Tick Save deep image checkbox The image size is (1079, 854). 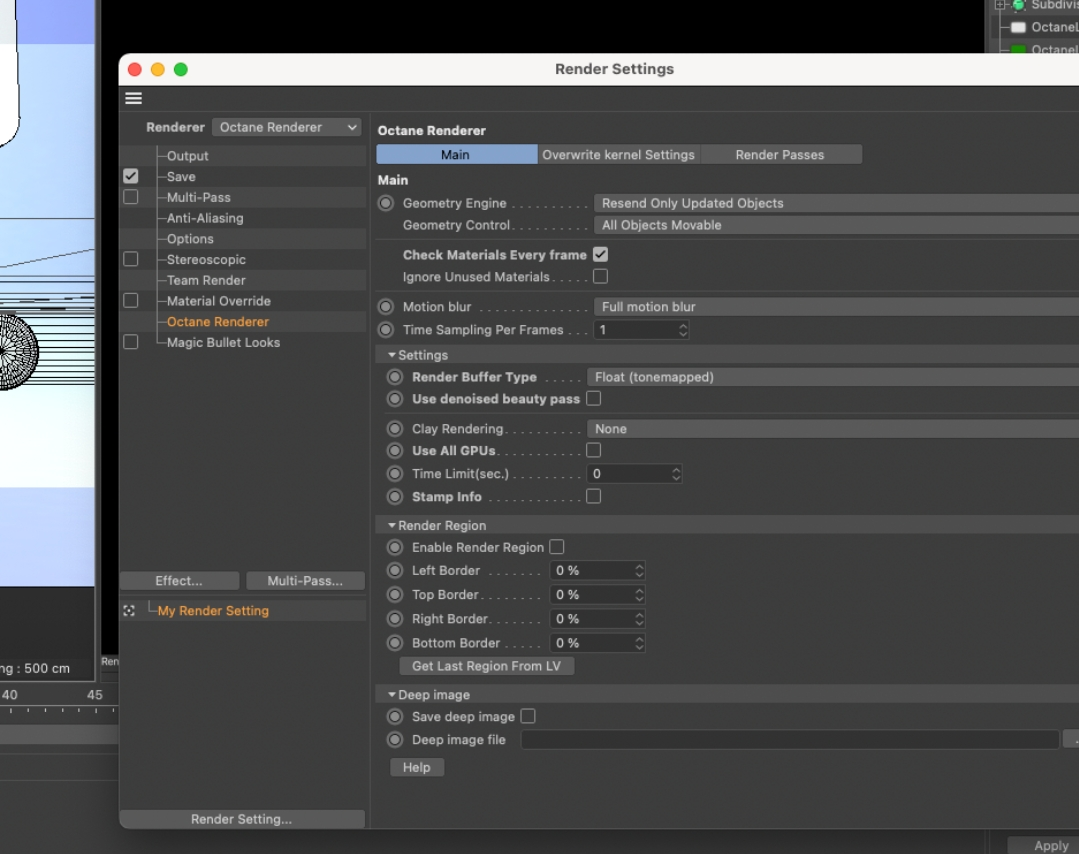click(x=528, y=717)
